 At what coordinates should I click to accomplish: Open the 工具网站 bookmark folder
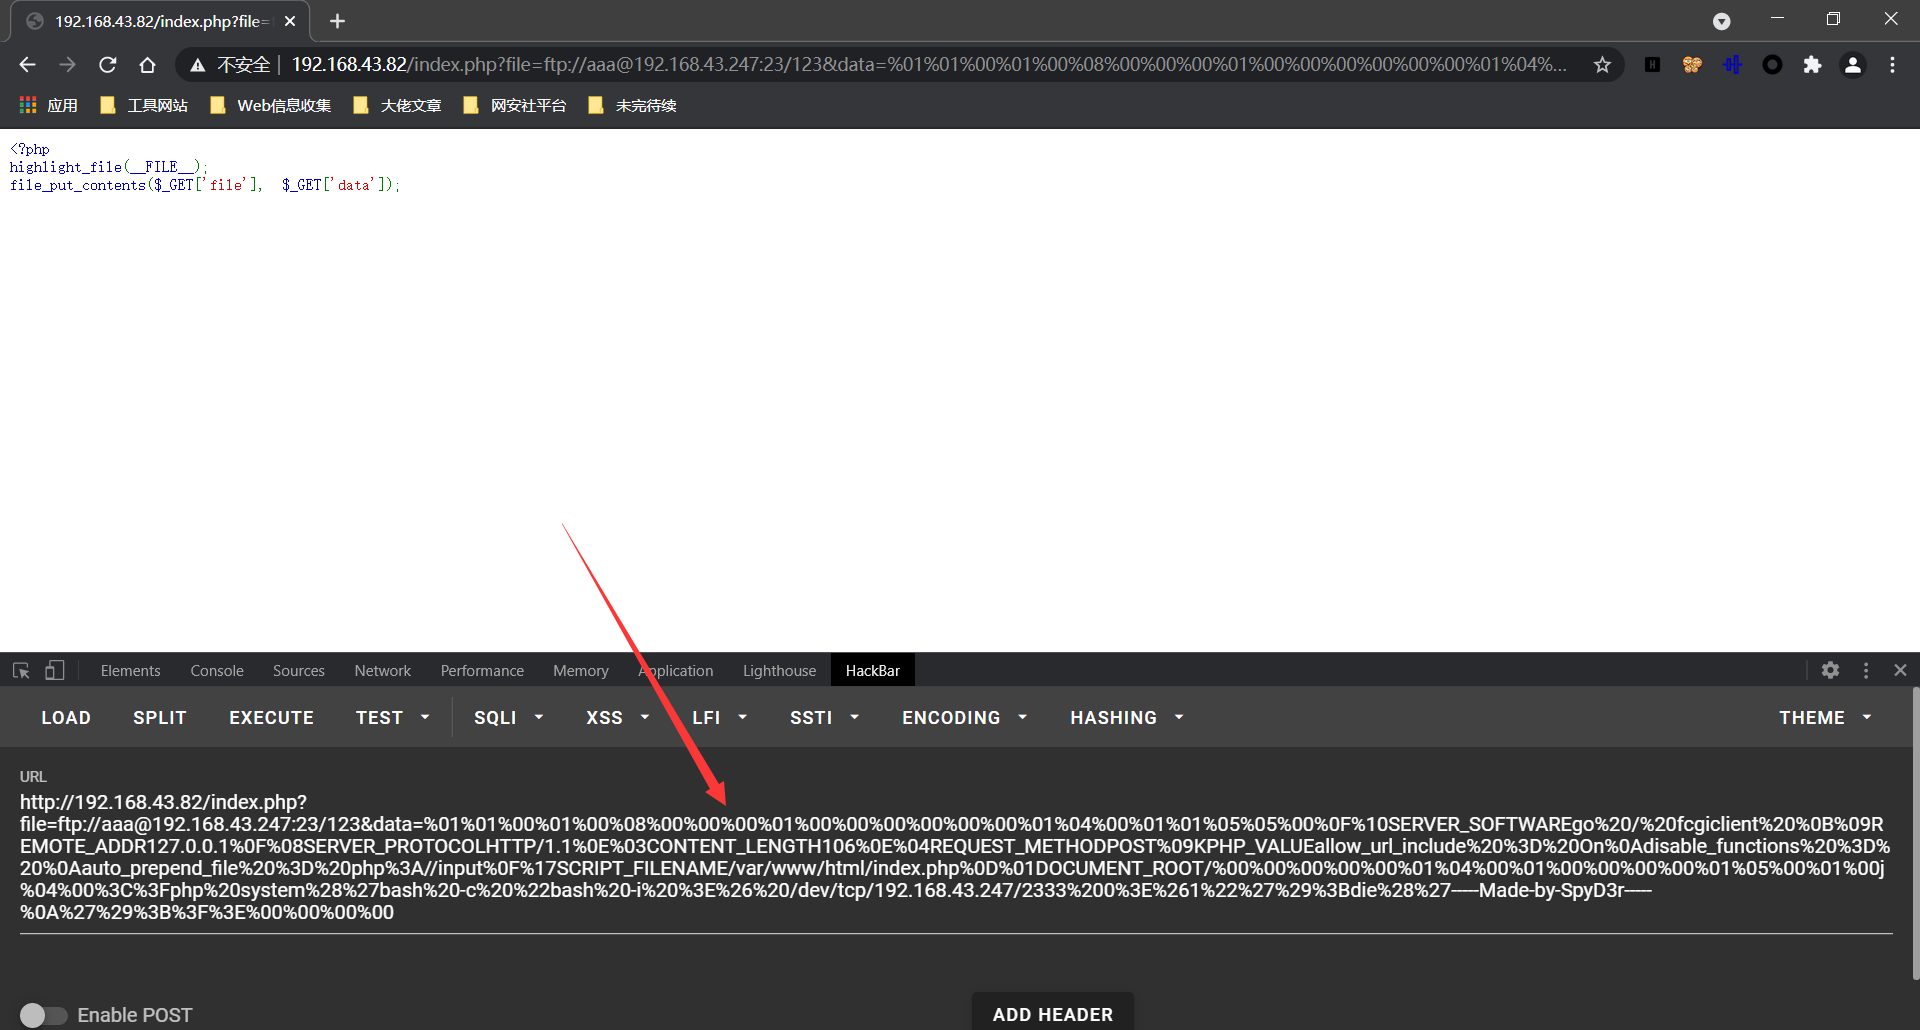[x=144, y=105]
